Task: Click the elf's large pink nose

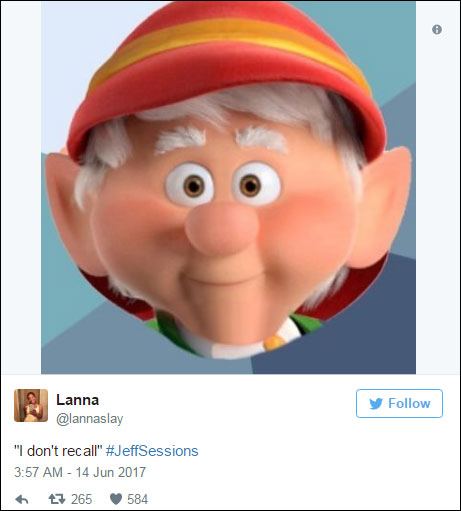Action: point(222,228)
